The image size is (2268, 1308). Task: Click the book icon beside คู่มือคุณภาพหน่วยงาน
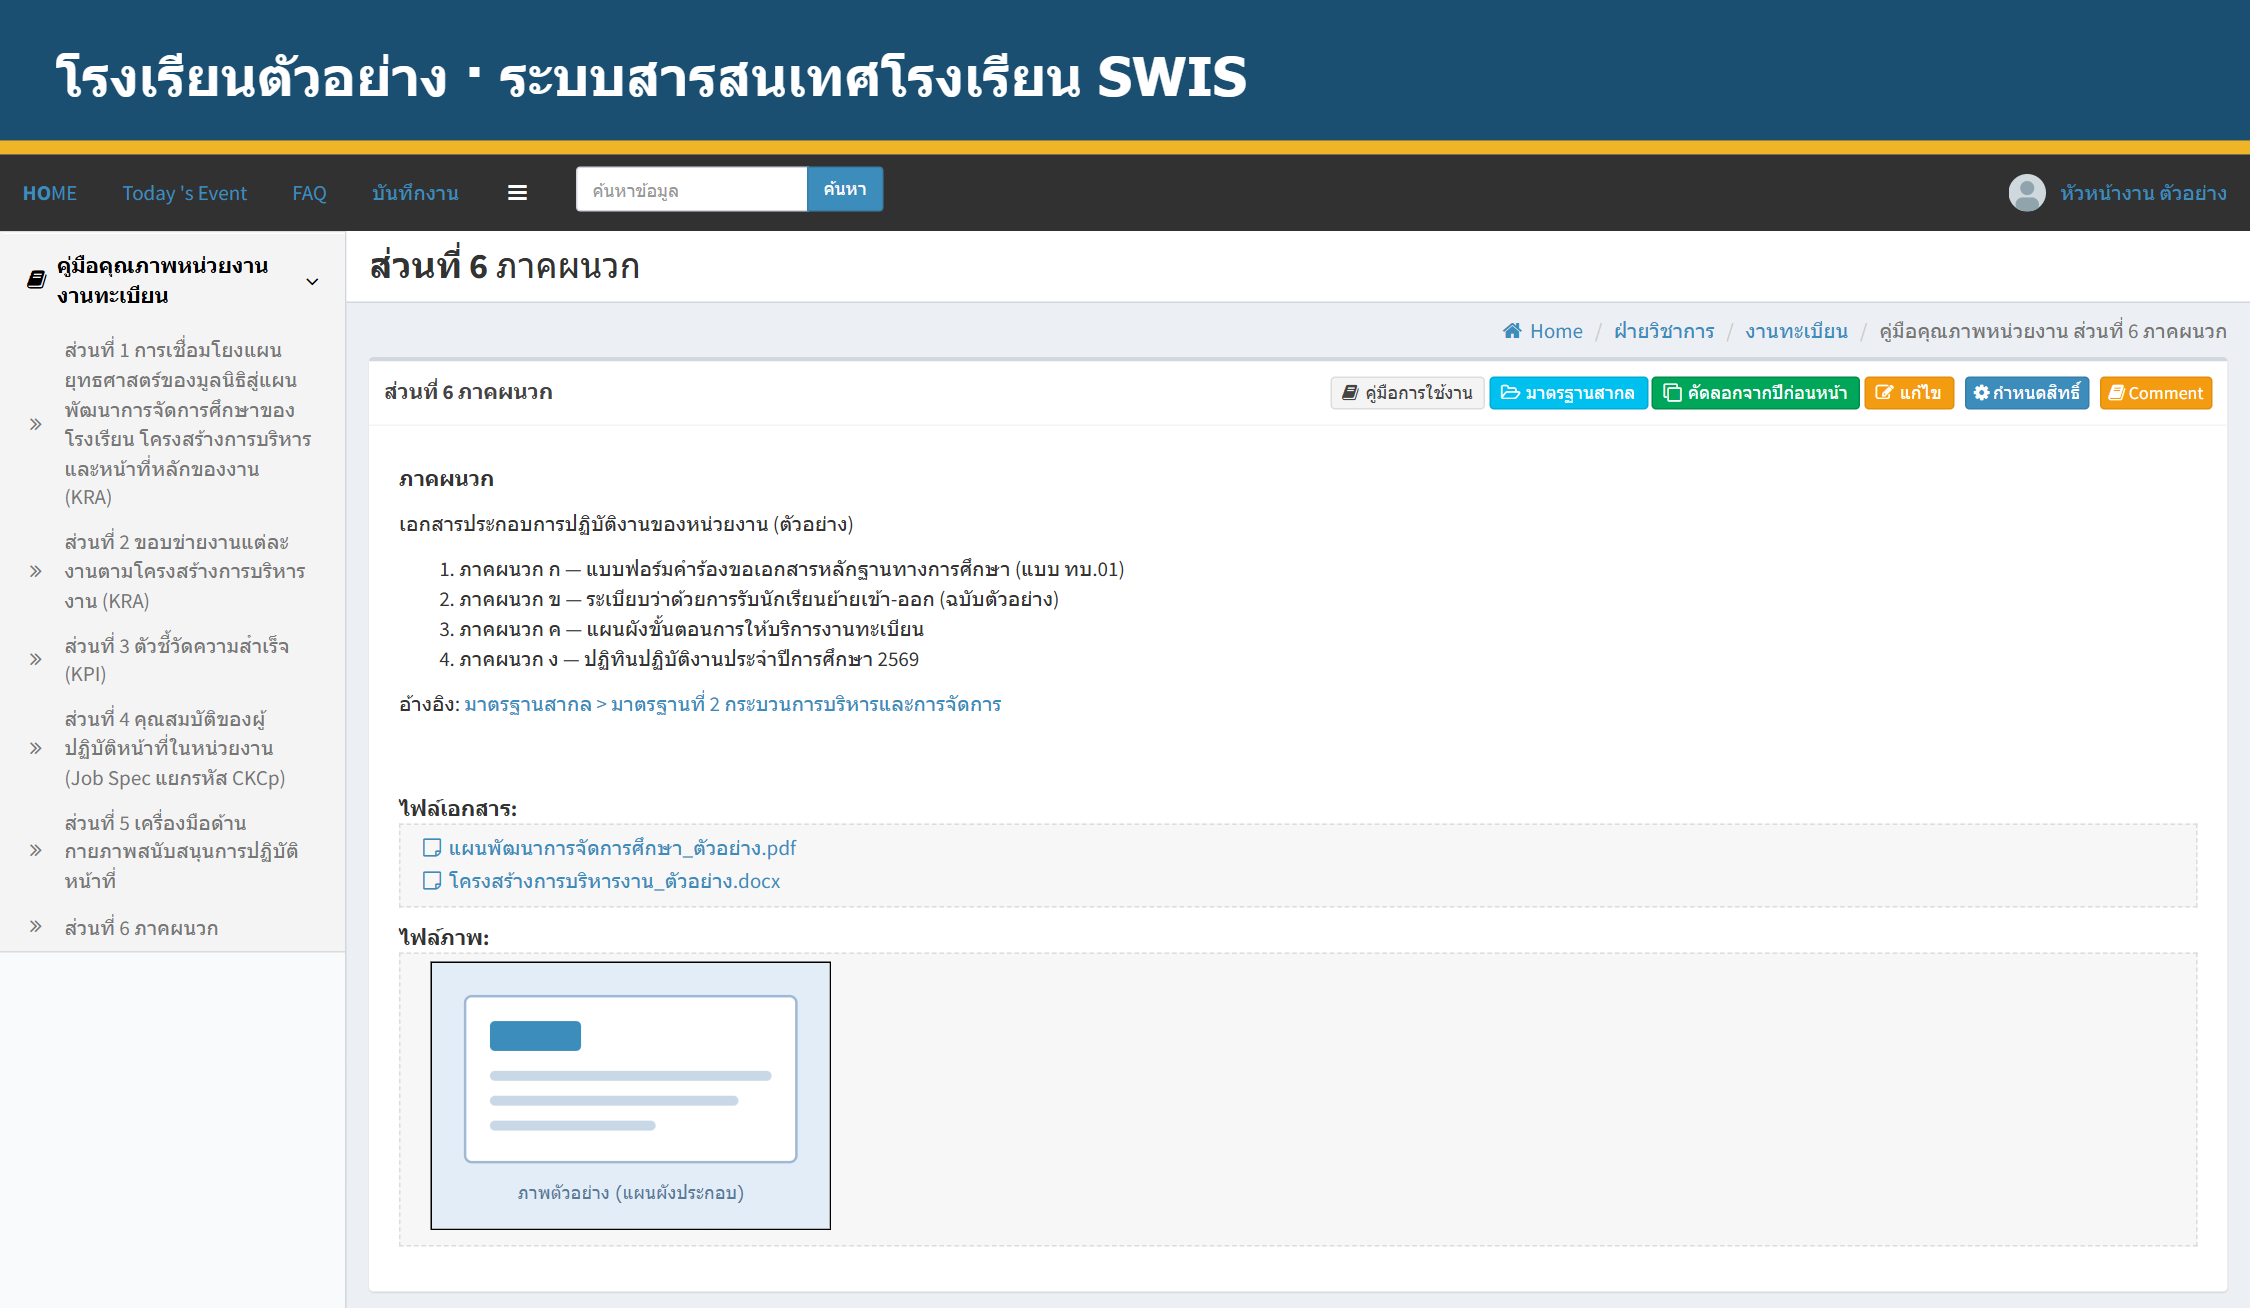36,280
